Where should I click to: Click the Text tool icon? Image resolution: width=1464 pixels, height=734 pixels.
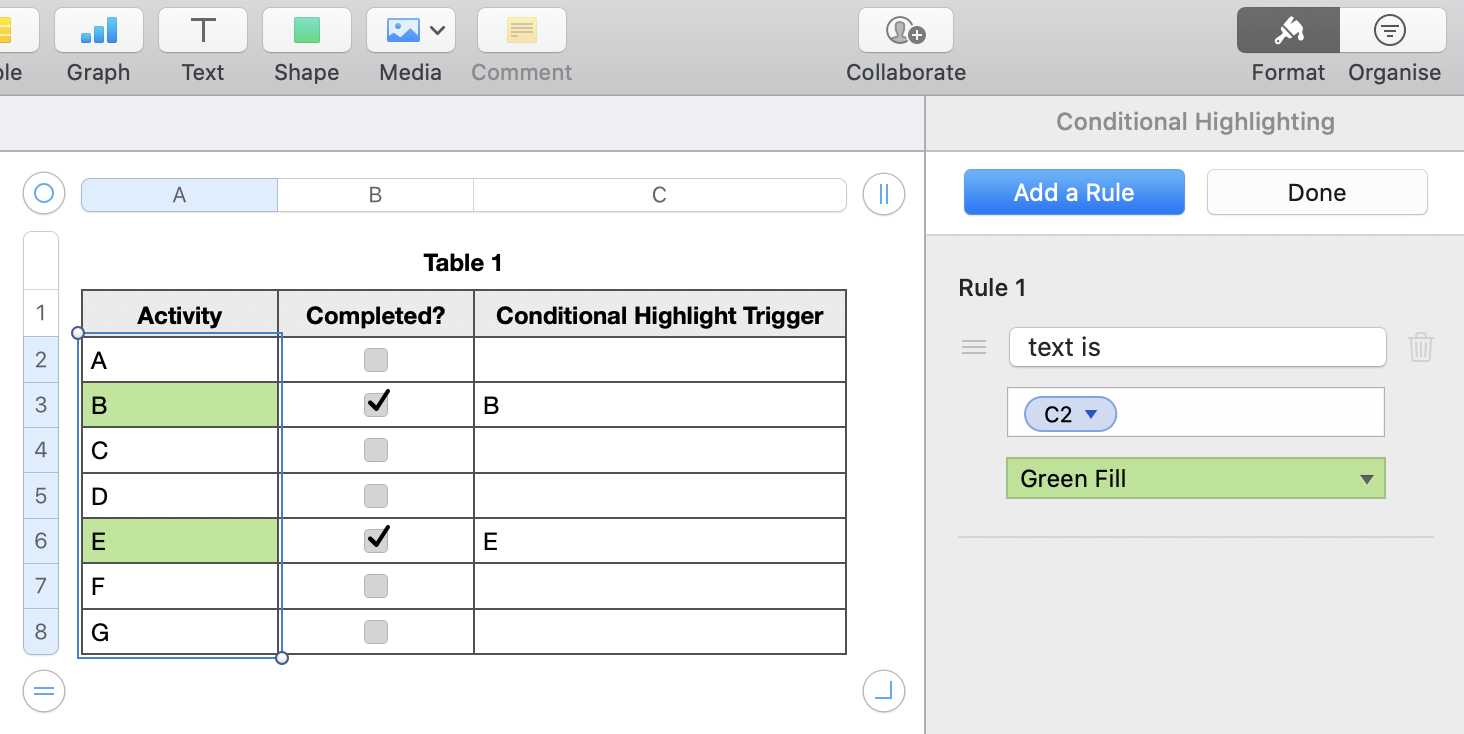203,31
